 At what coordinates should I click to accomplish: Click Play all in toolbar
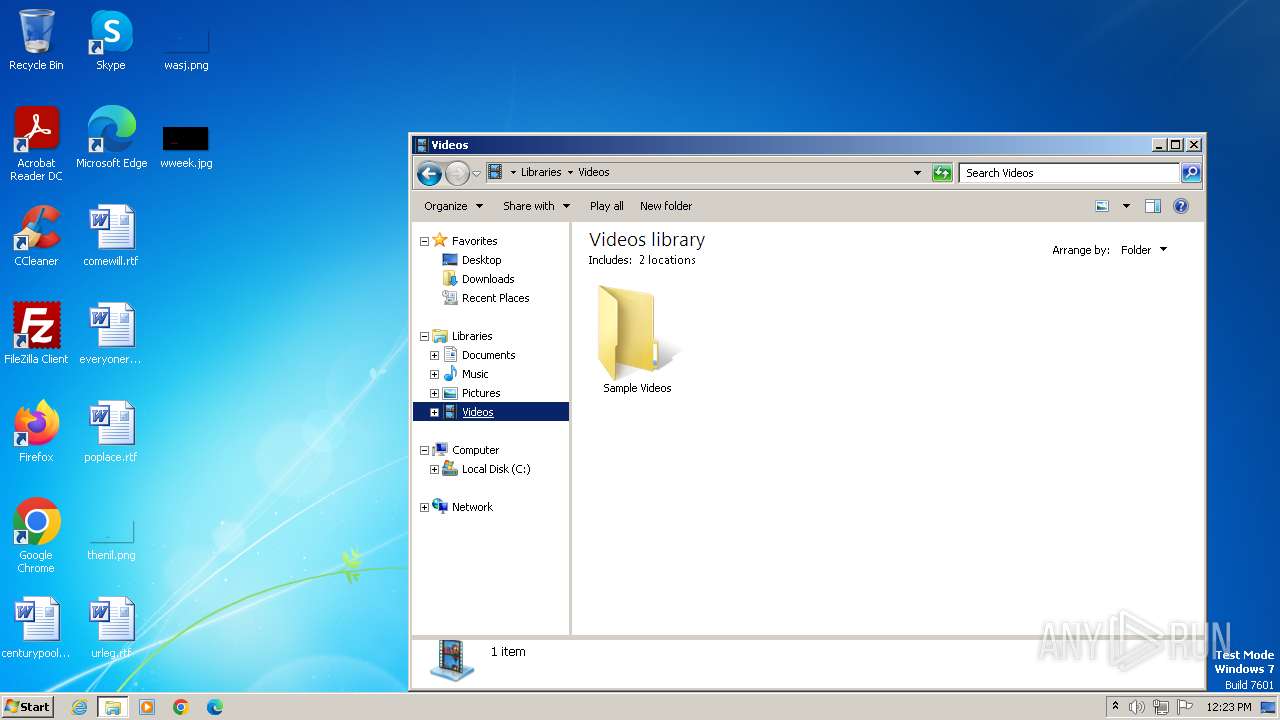pos(606,206)
